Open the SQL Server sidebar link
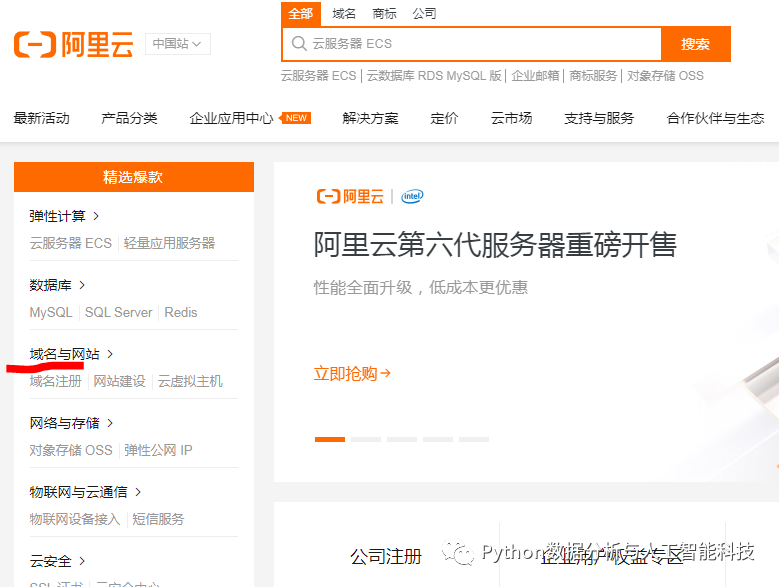Screen dimensions: 779x587 (x=119, y=312)
